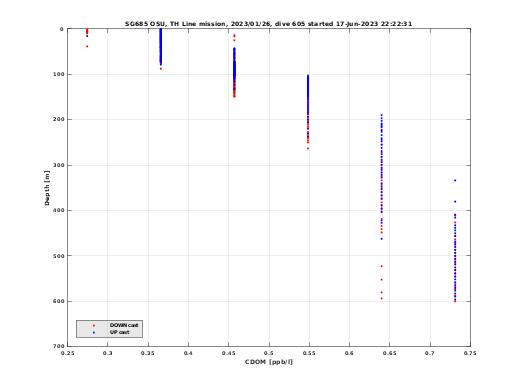
Task: Click the 0.75 tick label on x-axis
Action: click(470, 353)
